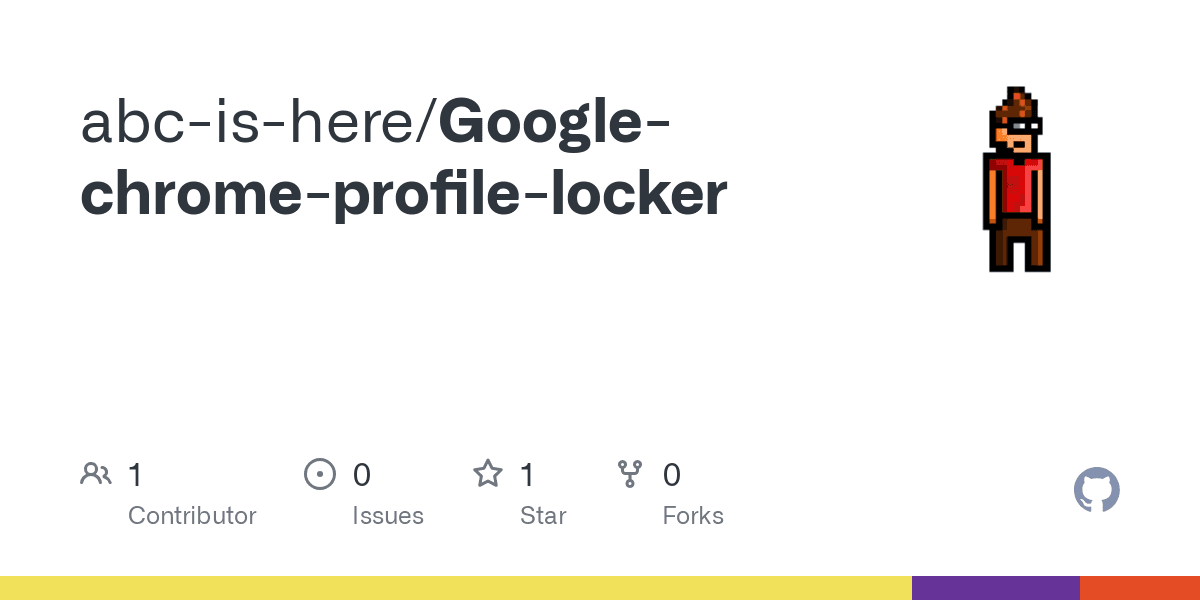Select the Star label
The image size is (1200, 600).
point(543,516)
